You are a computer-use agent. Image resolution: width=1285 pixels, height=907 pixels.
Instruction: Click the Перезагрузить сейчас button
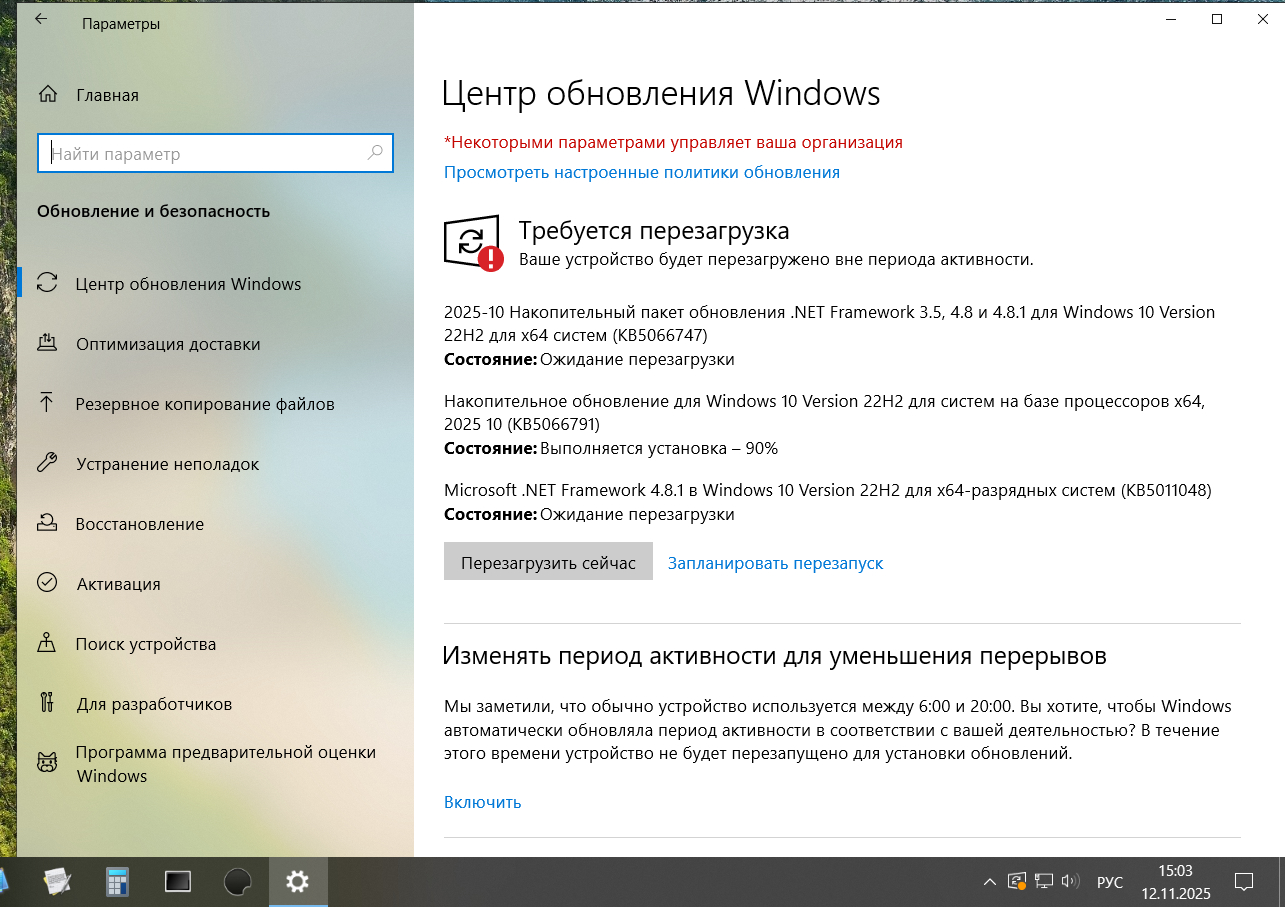pyautogui.click(x=548, y=562)
